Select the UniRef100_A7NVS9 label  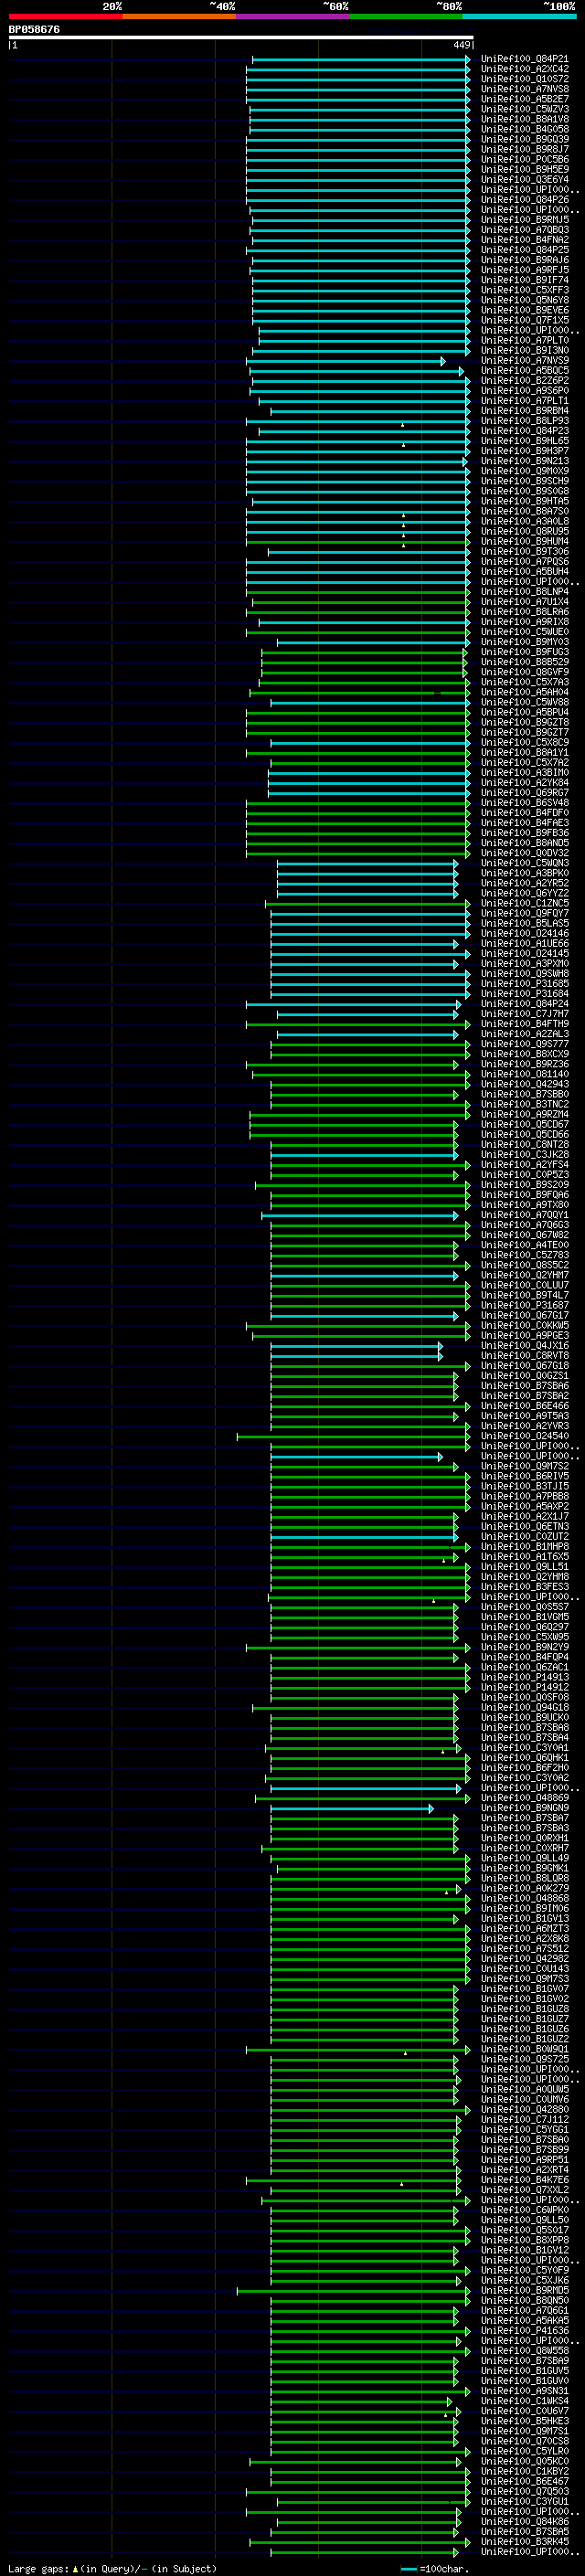click(525, 360)
